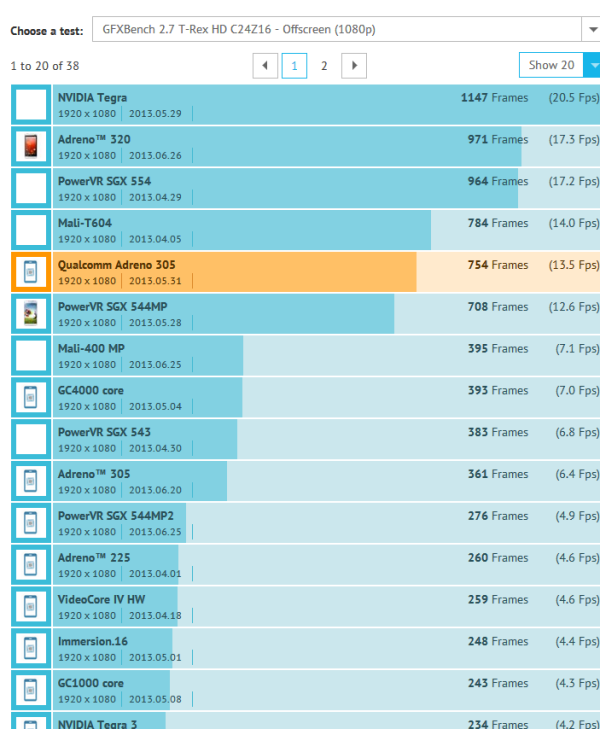This screenshot has width=600, height=729.
Task: Open the 'Choose a test' dropdown
Action: pos(345,30)
